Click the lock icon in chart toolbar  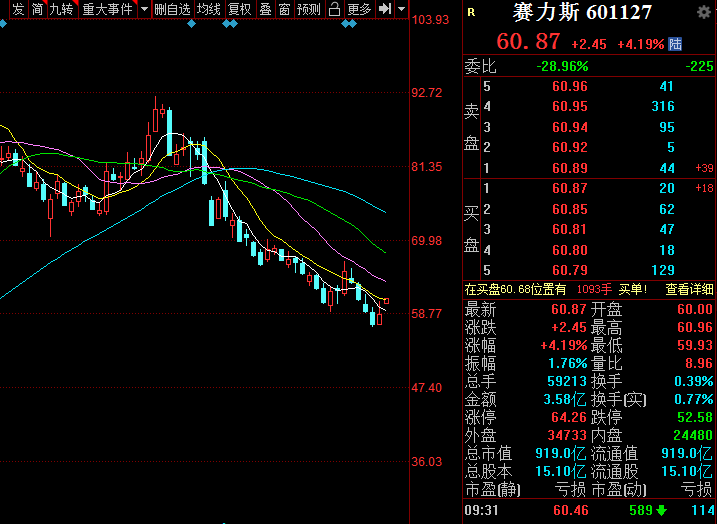[x=336, y=9]
